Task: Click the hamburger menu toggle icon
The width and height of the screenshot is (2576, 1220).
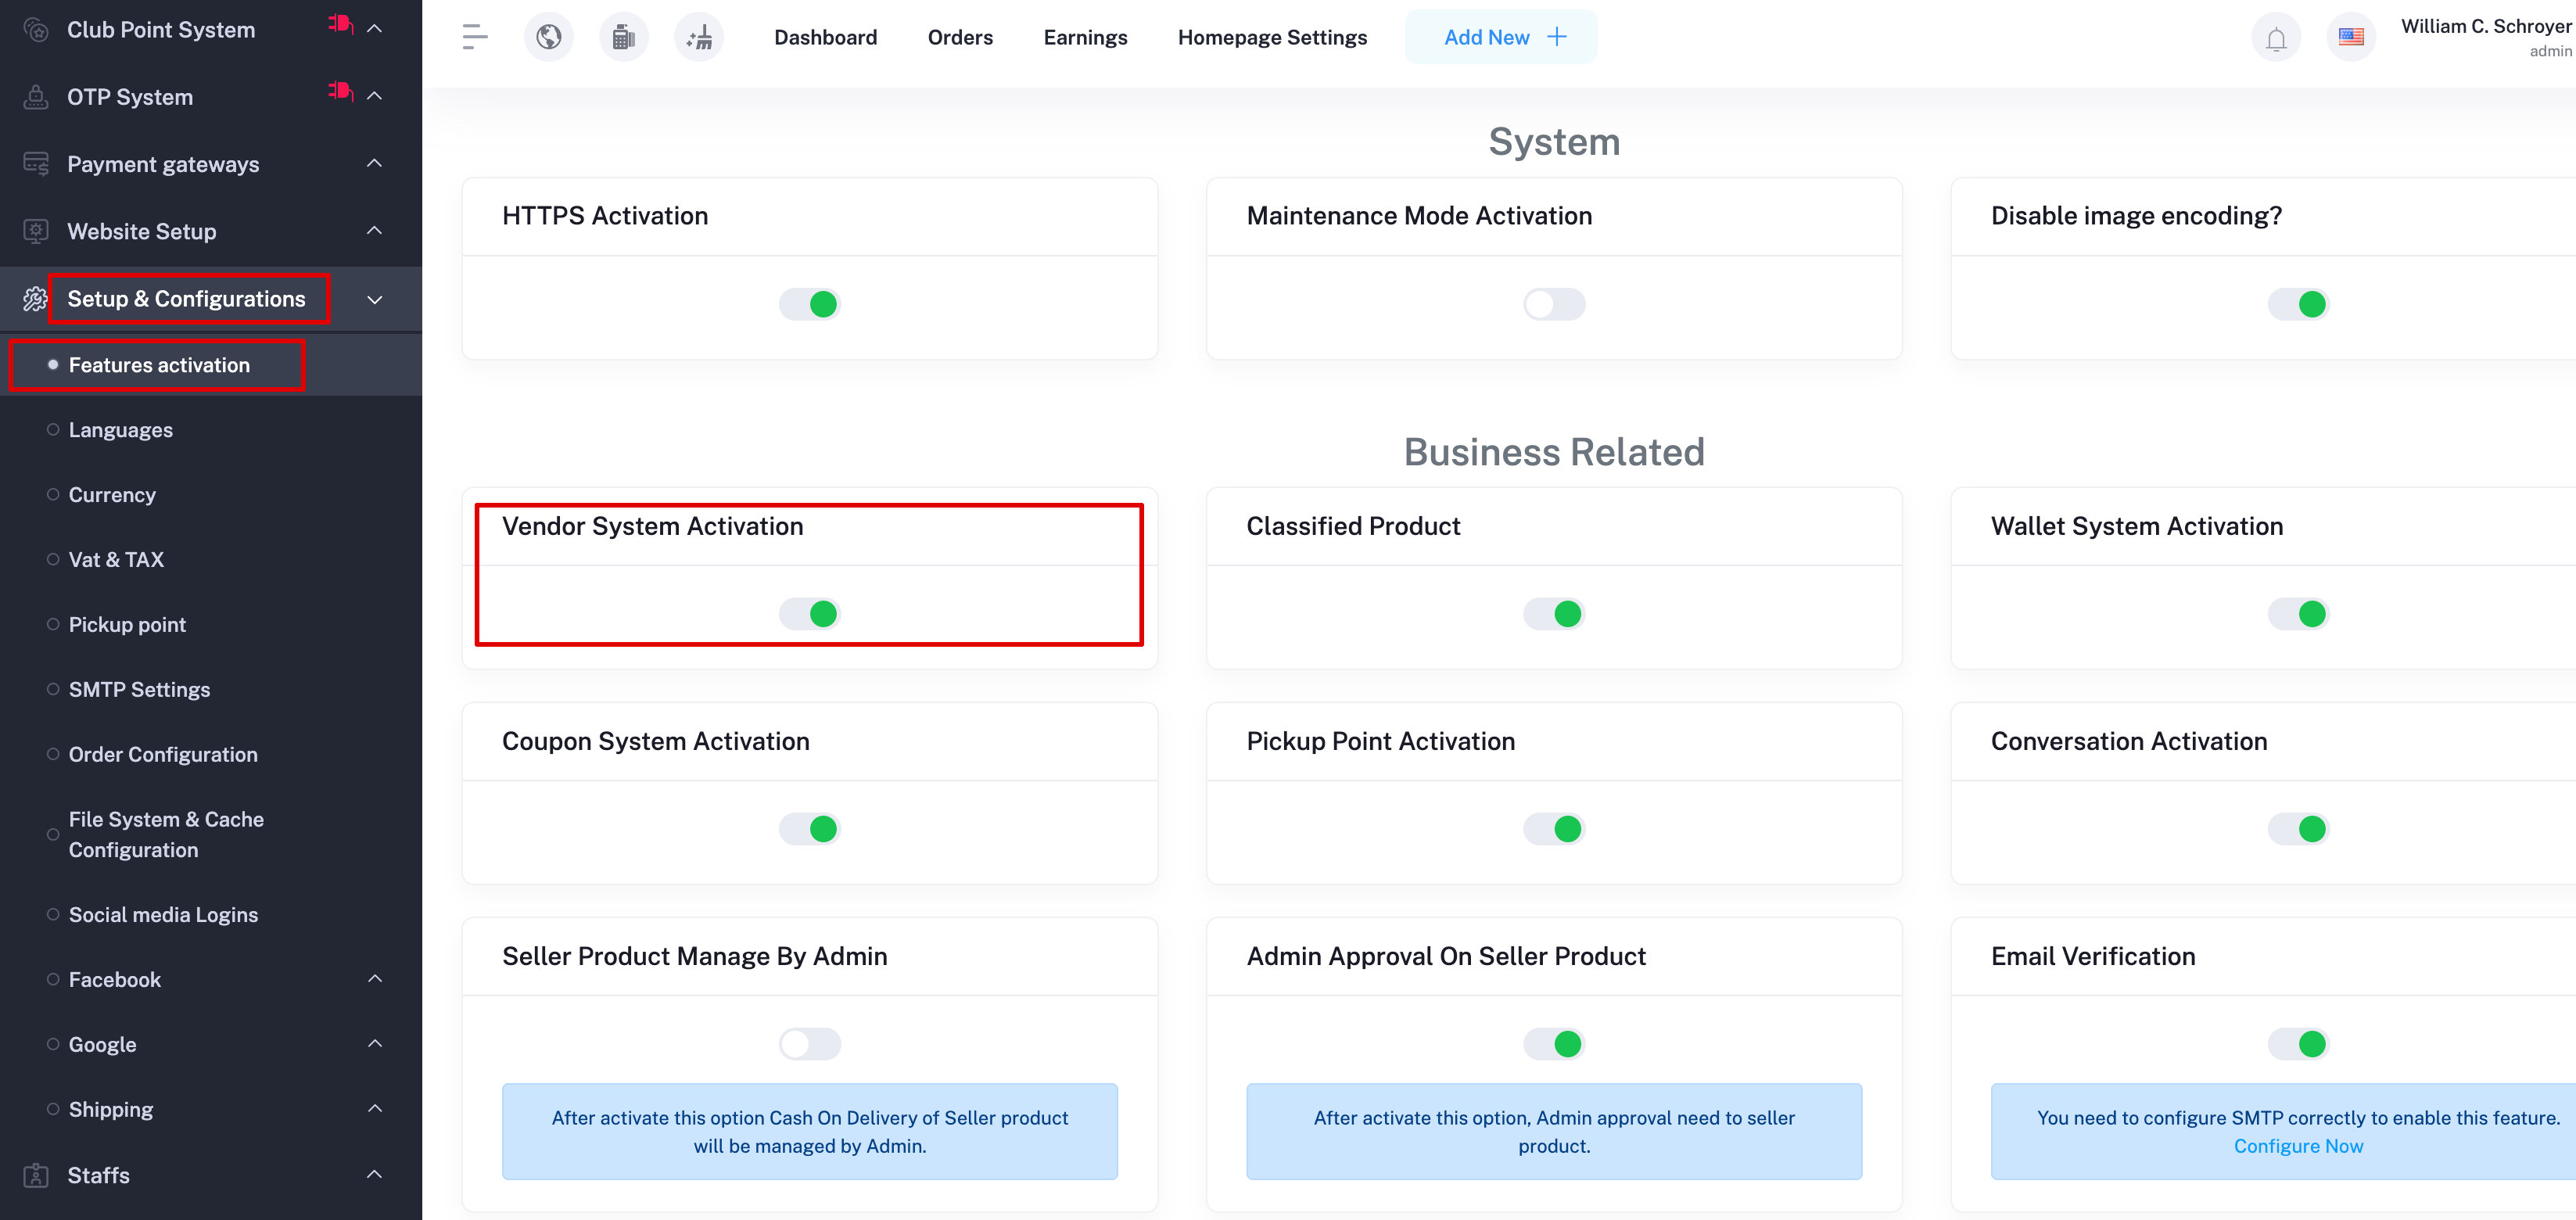Action: click(475, 38)
